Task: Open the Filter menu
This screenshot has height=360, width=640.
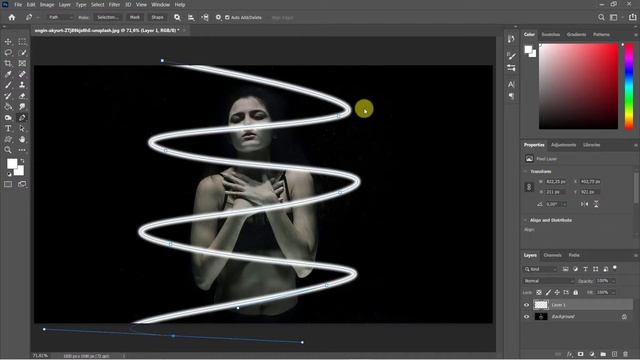Action: pos(114,4)
